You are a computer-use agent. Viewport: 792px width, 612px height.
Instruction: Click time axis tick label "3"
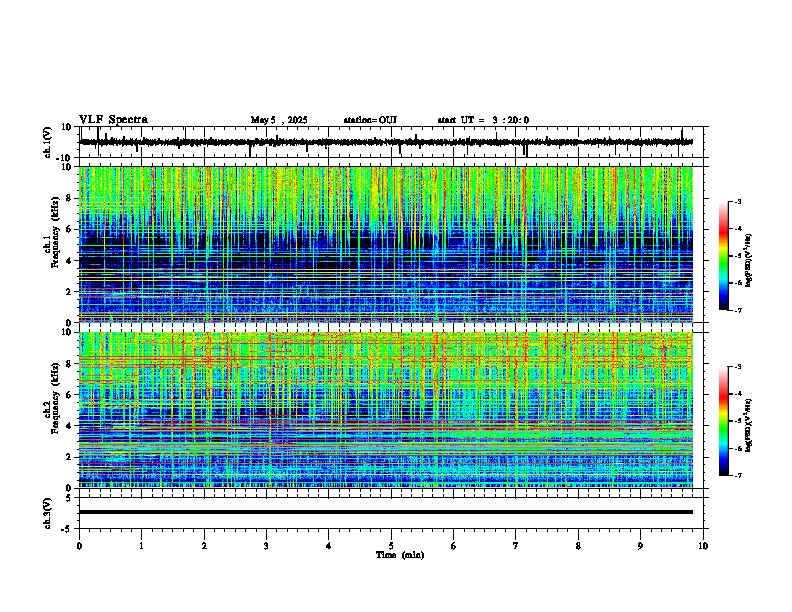point(266,546)
